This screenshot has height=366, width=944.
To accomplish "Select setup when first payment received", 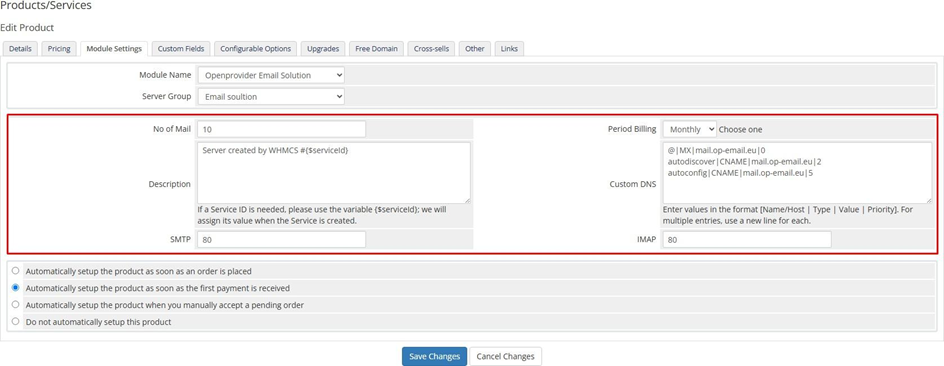I will [x=16, y=288].
